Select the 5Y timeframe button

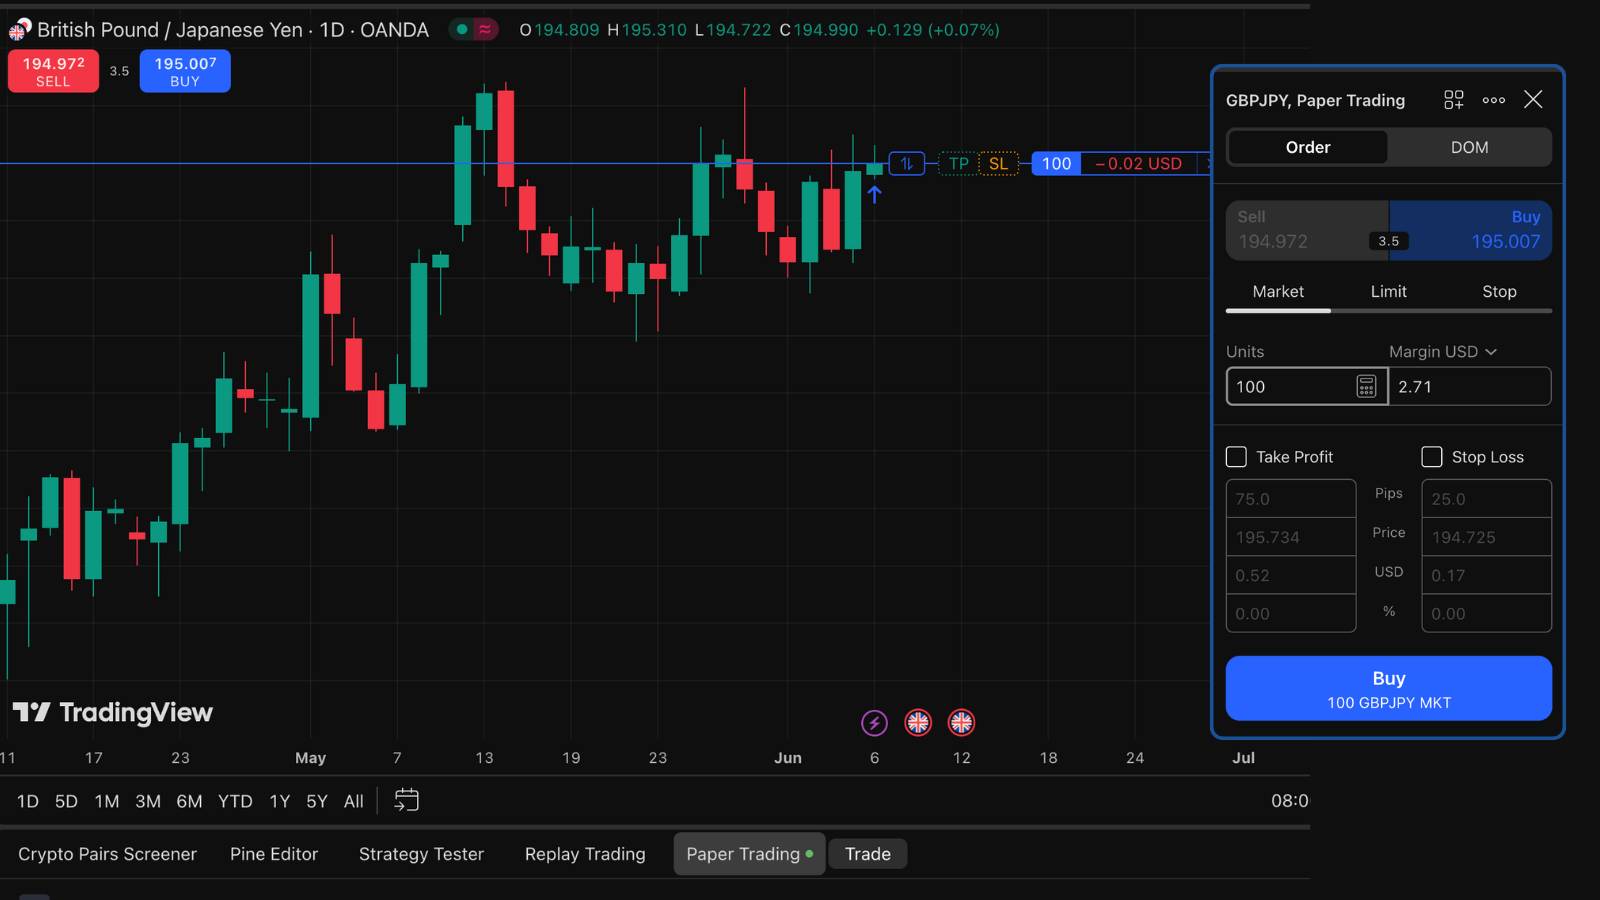[x=316, y=800]
